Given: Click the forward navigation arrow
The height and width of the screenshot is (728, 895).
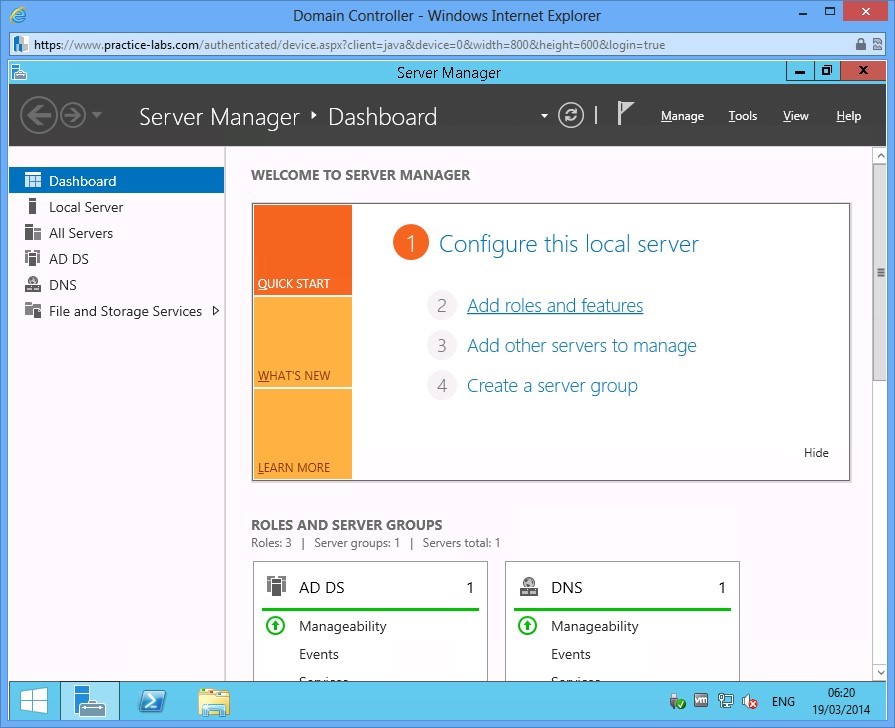Looking at the screenshot, I should 72,115.
